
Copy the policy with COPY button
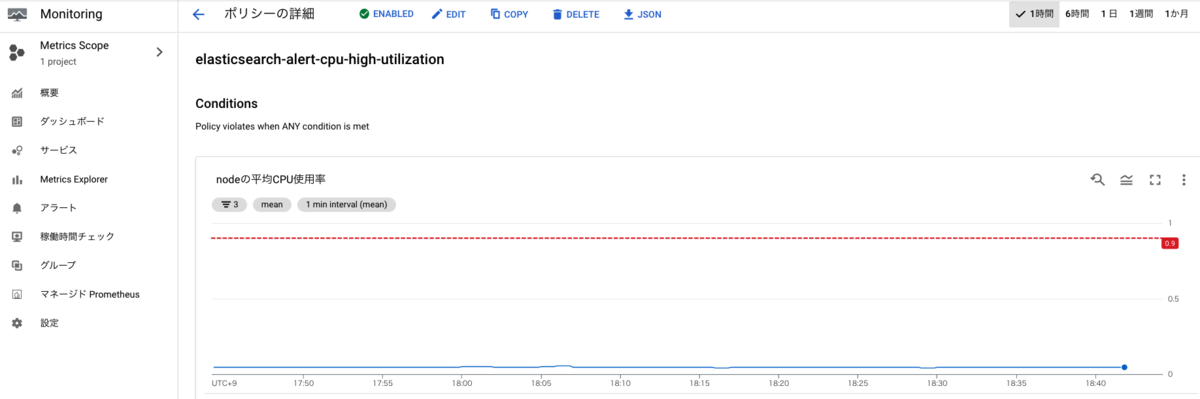(x=509, y=15)
